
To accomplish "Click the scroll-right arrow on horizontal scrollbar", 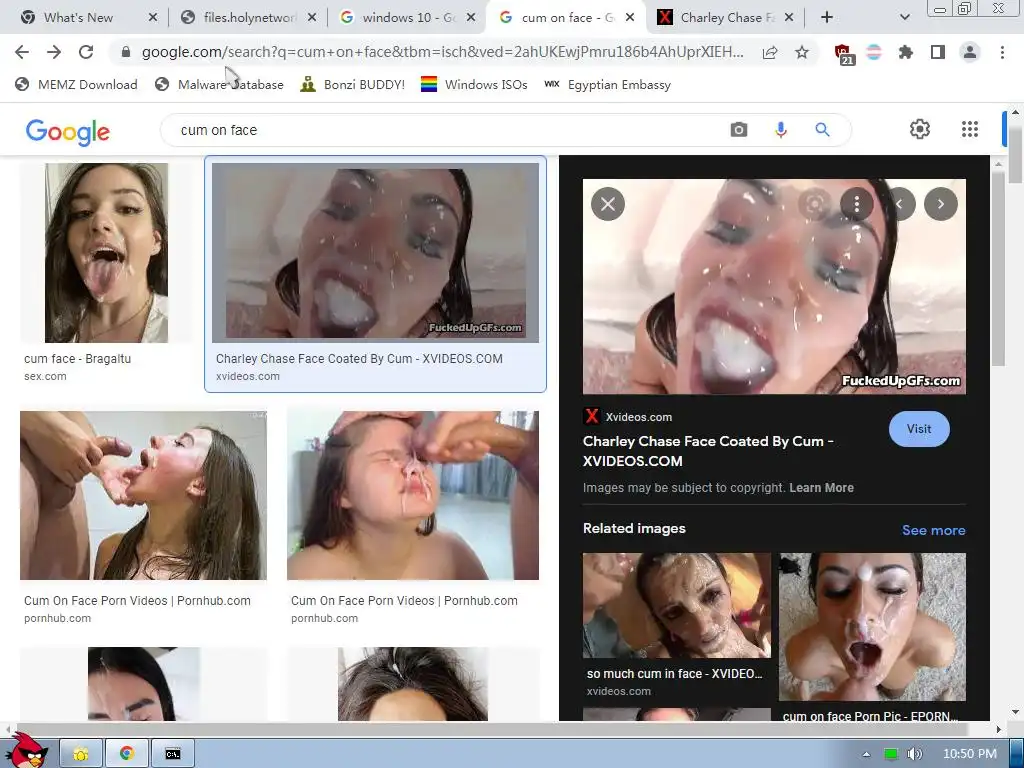I will click(x=998, y=729).
